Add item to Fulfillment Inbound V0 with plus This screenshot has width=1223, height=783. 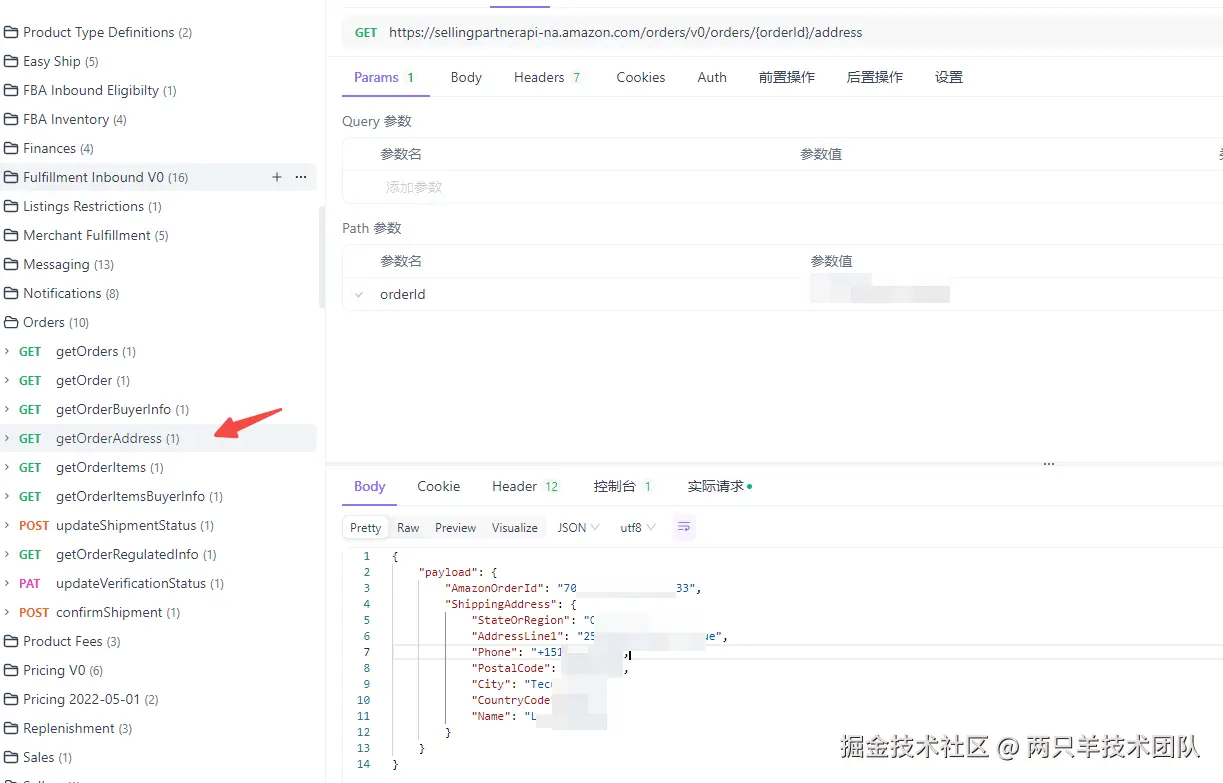(x=277, y=177)
